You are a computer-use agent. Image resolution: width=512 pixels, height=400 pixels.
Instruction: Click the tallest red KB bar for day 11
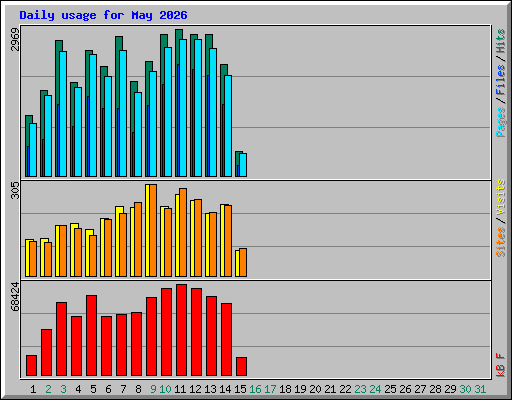pos(181,330)
